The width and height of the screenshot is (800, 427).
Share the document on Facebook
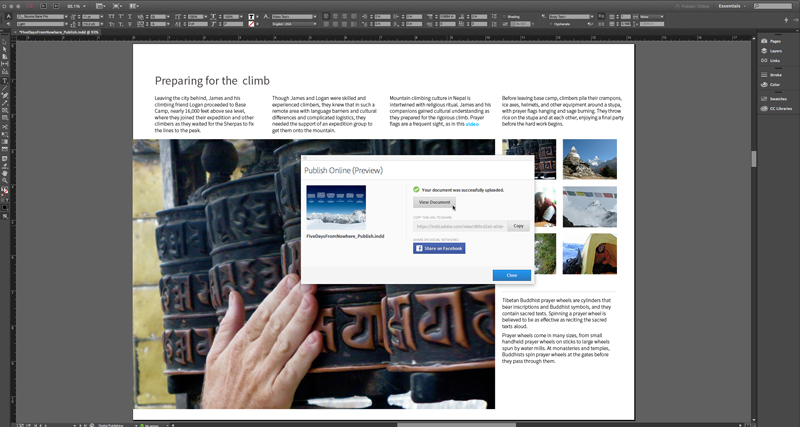[x=440, y=248]
